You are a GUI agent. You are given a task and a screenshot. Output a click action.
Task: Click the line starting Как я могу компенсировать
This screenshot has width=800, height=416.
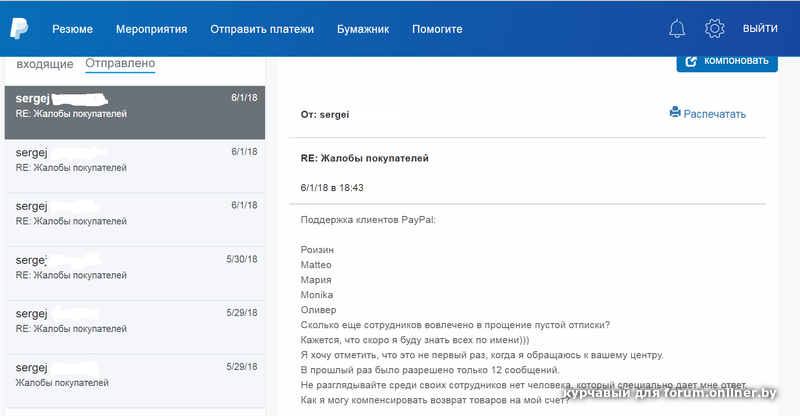click(435, 400)
